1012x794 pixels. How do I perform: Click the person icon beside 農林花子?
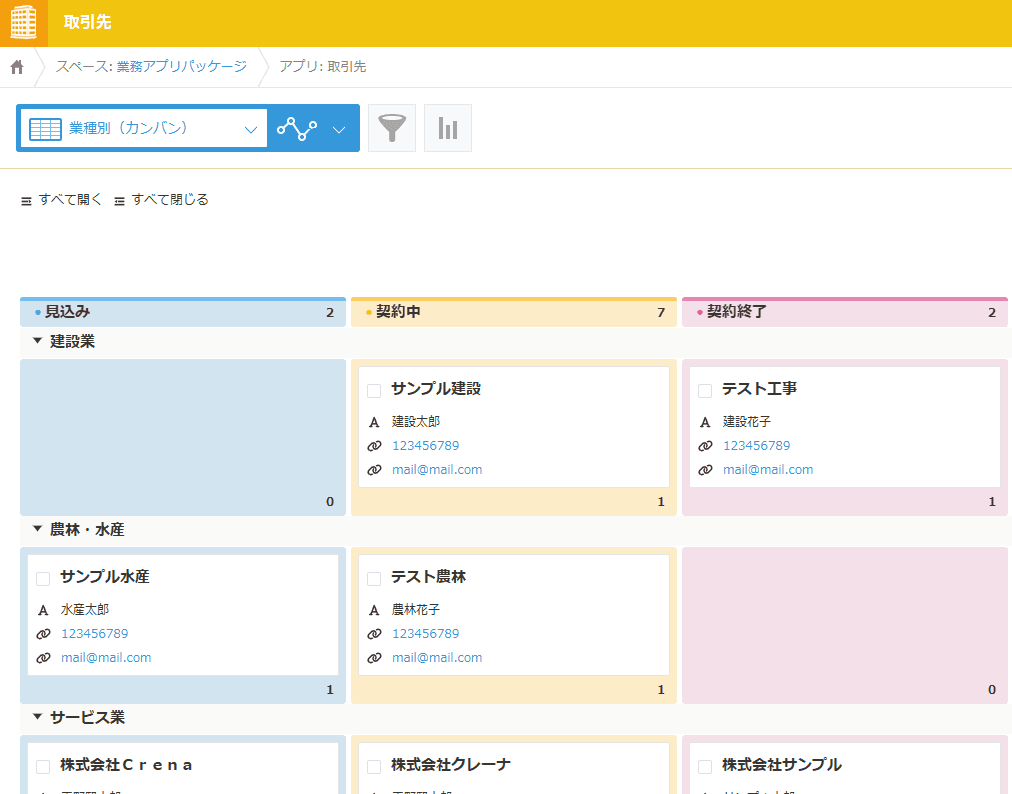tap(374, 610)
